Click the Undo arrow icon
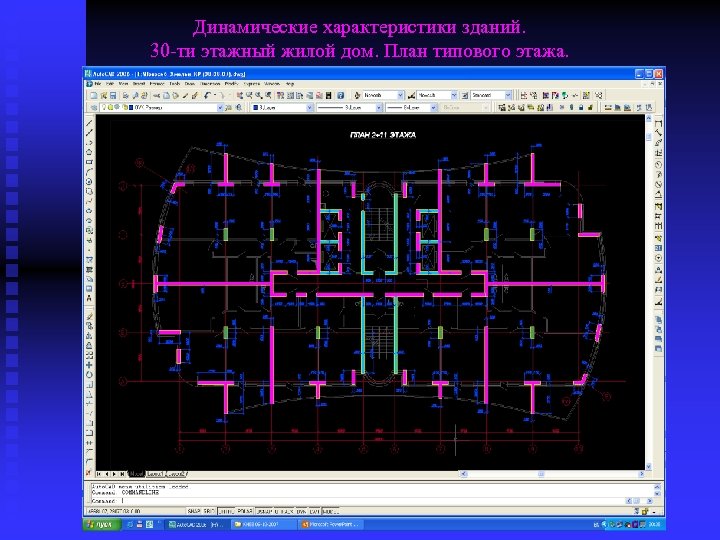Screen dimensions: 720x540 [207, 95]
